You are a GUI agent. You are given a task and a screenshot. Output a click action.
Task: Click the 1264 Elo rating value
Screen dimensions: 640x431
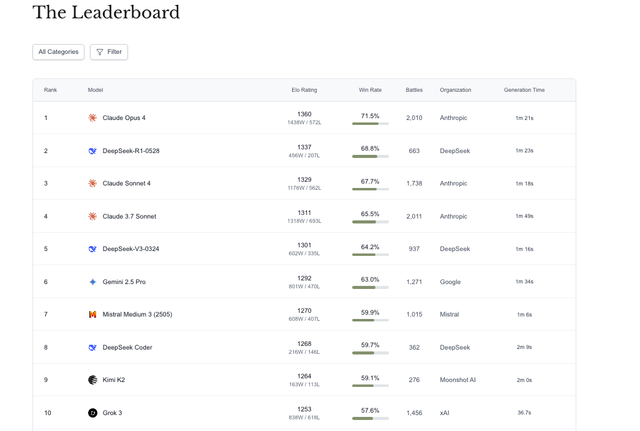click(x=304, y=376)
